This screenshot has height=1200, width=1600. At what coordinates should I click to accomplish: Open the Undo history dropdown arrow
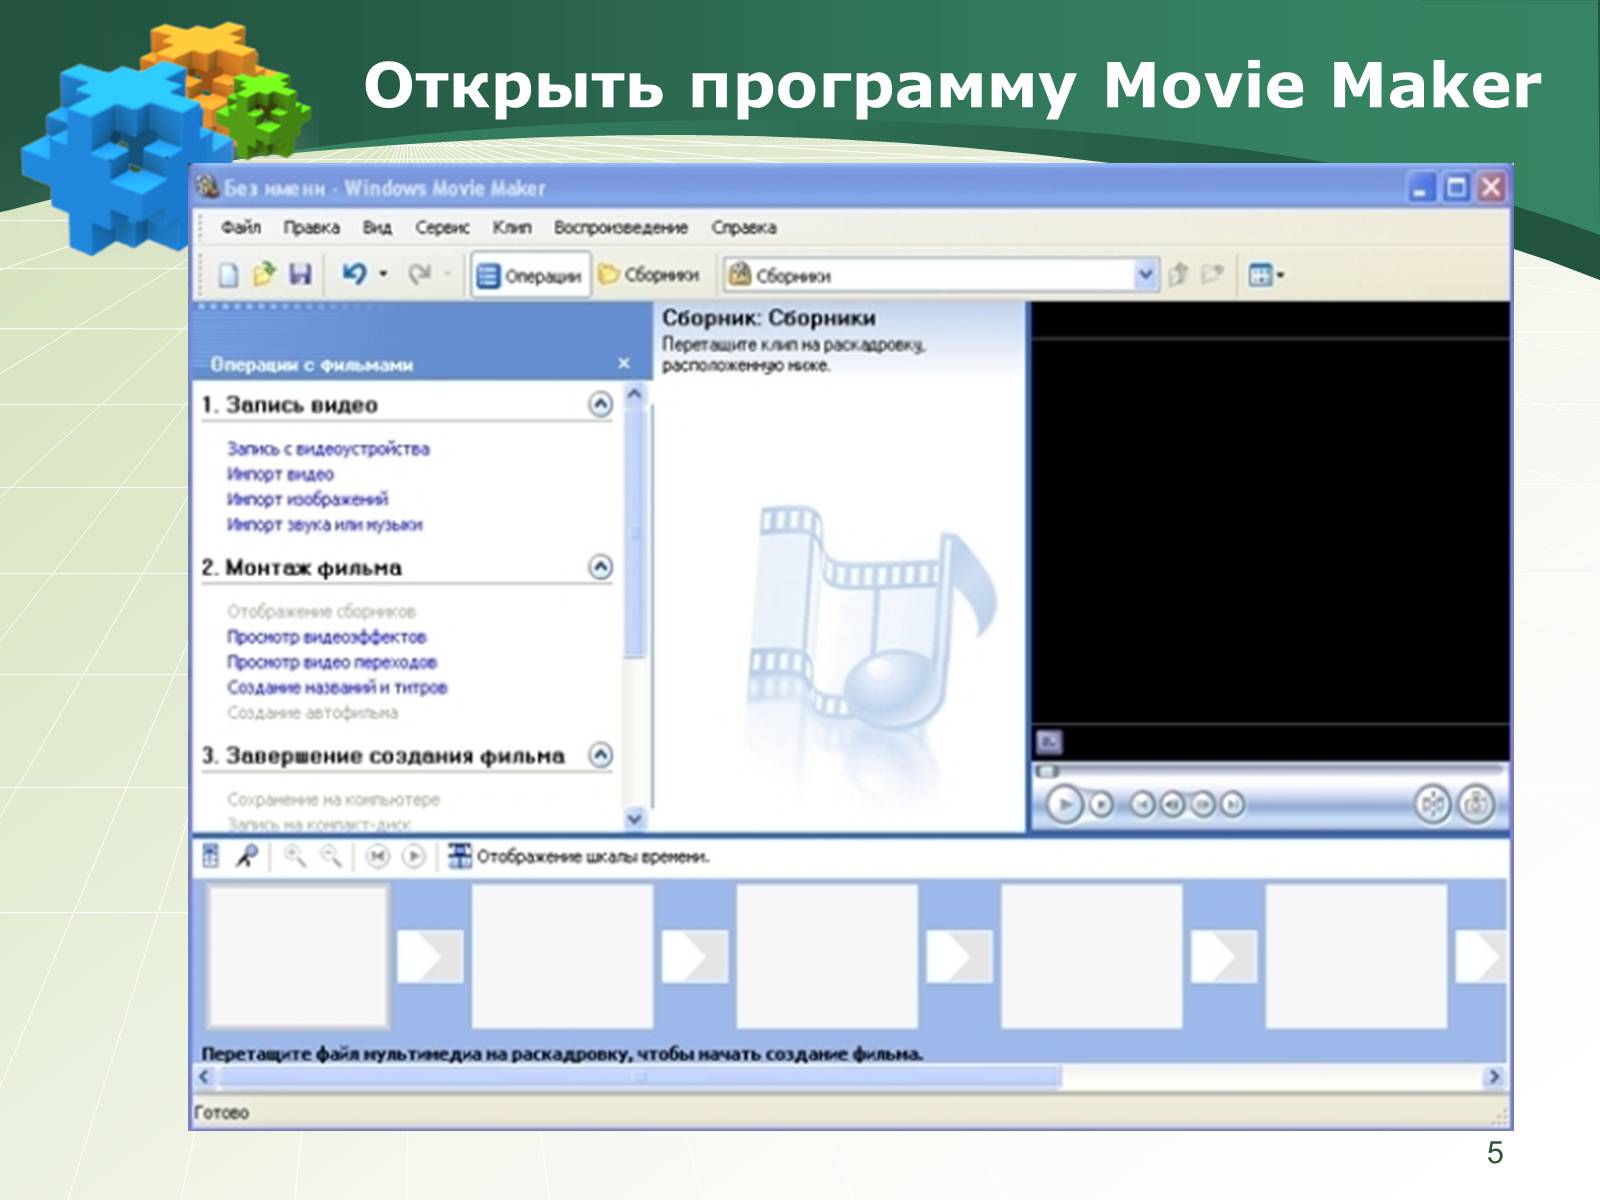pyautogui.click(x=383, y=274)
